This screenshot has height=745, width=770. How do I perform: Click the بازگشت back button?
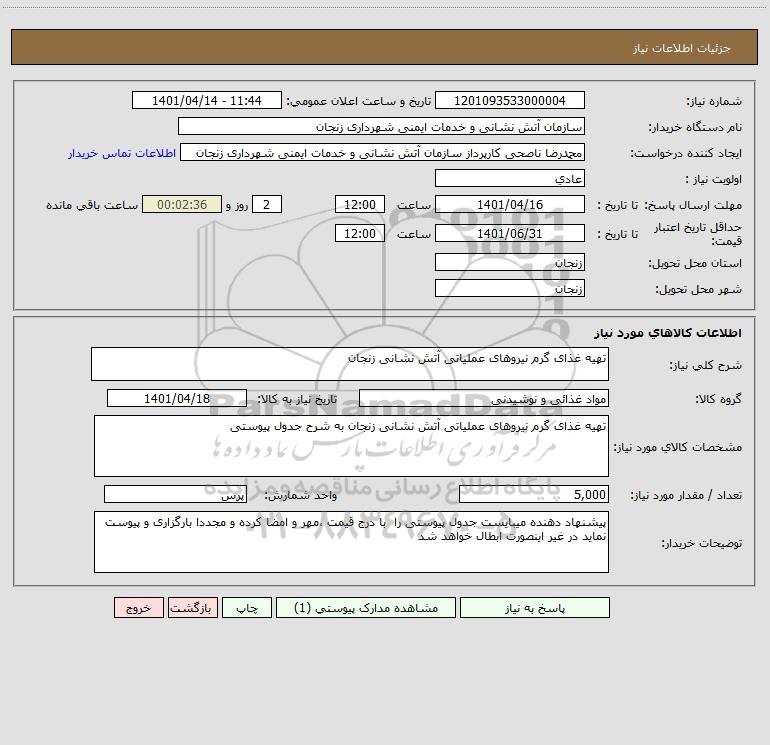[x=192, y=607]
